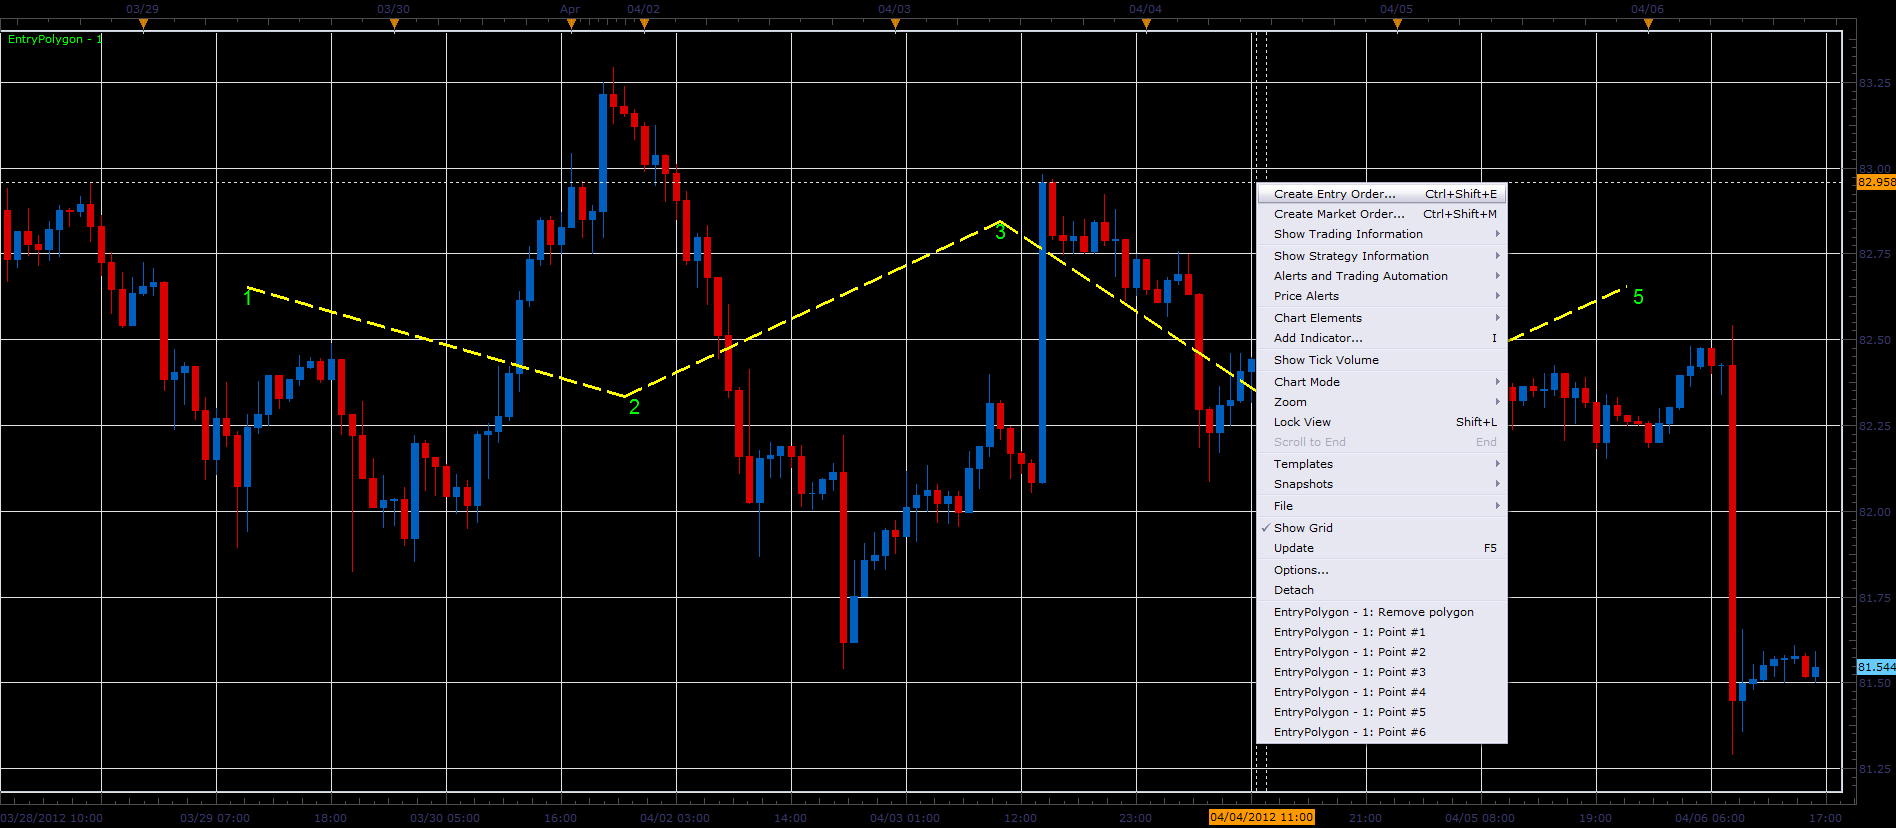Select EntryPolygon - 1: Point #2
Screen dimensions: 1896x828
1381,652
